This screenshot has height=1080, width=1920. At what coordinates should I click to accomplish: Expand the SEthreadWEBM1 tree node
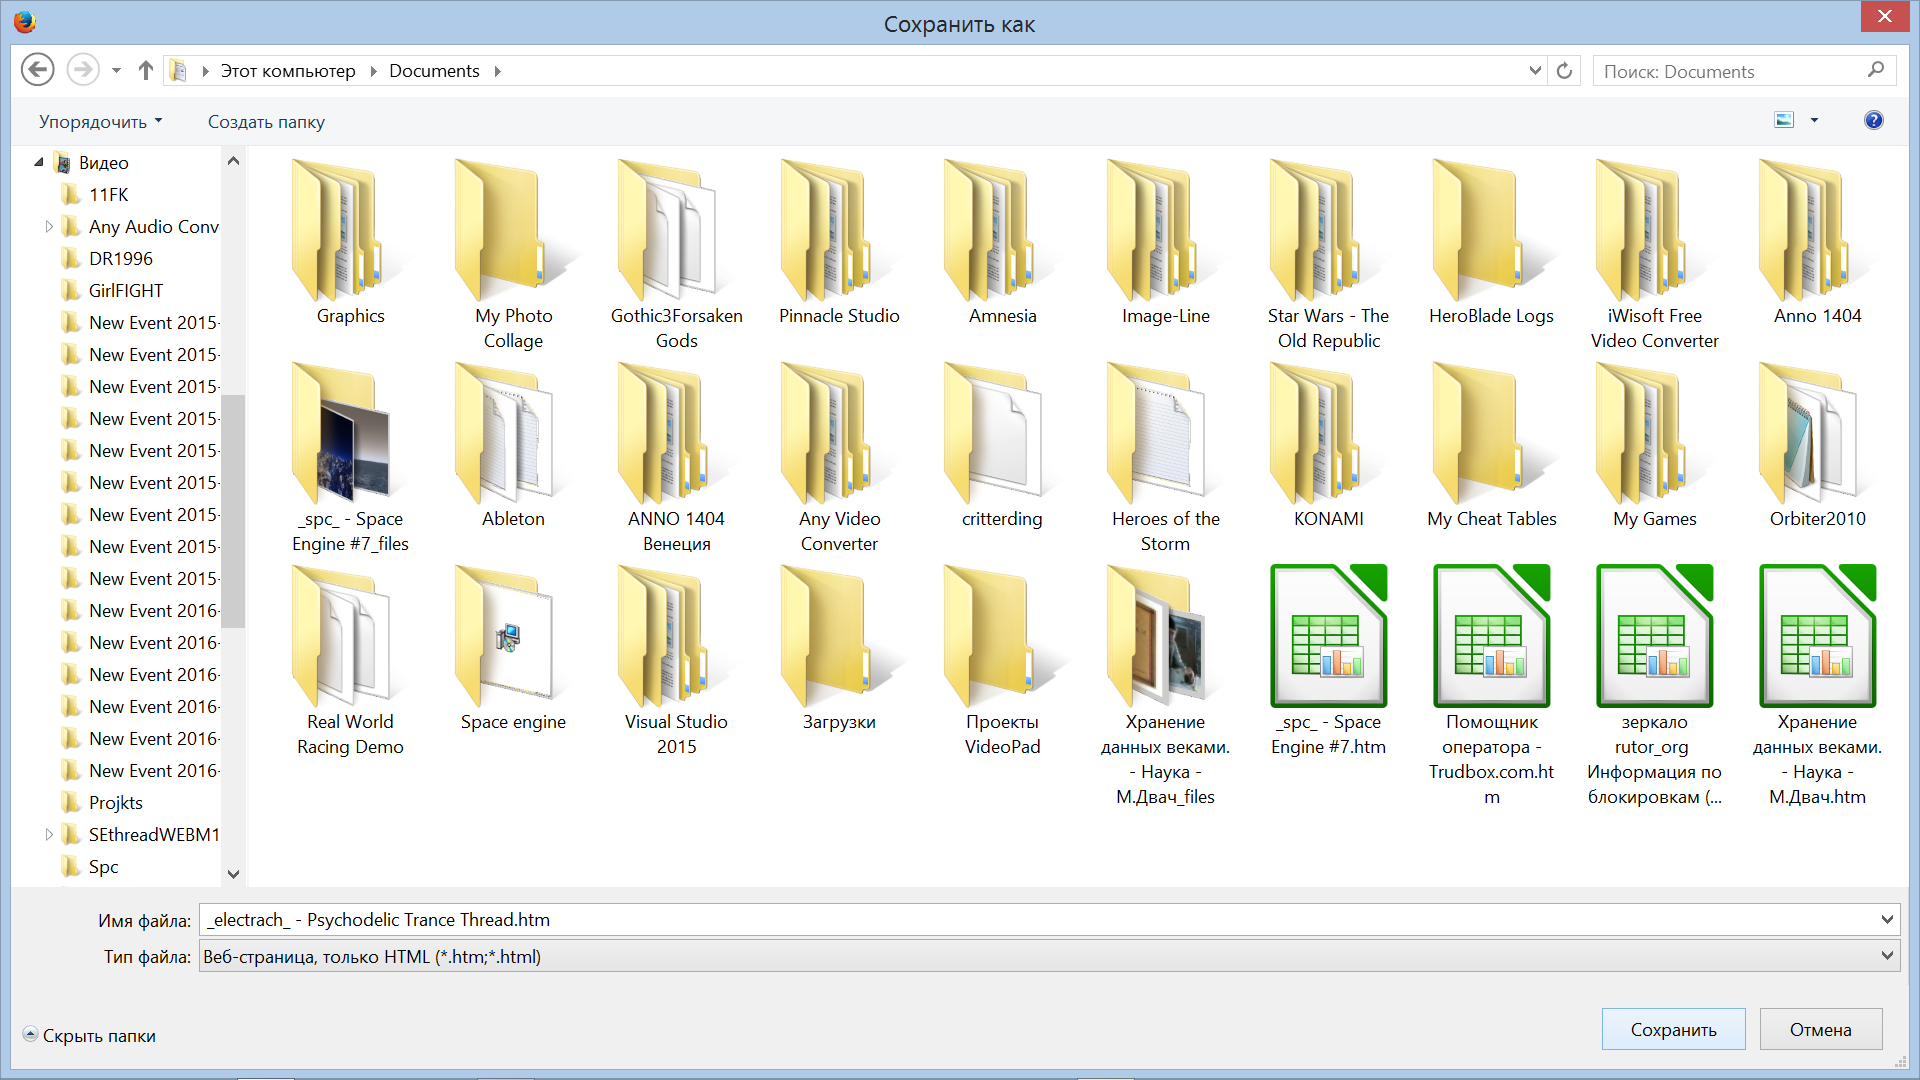(x=49, y=835)
